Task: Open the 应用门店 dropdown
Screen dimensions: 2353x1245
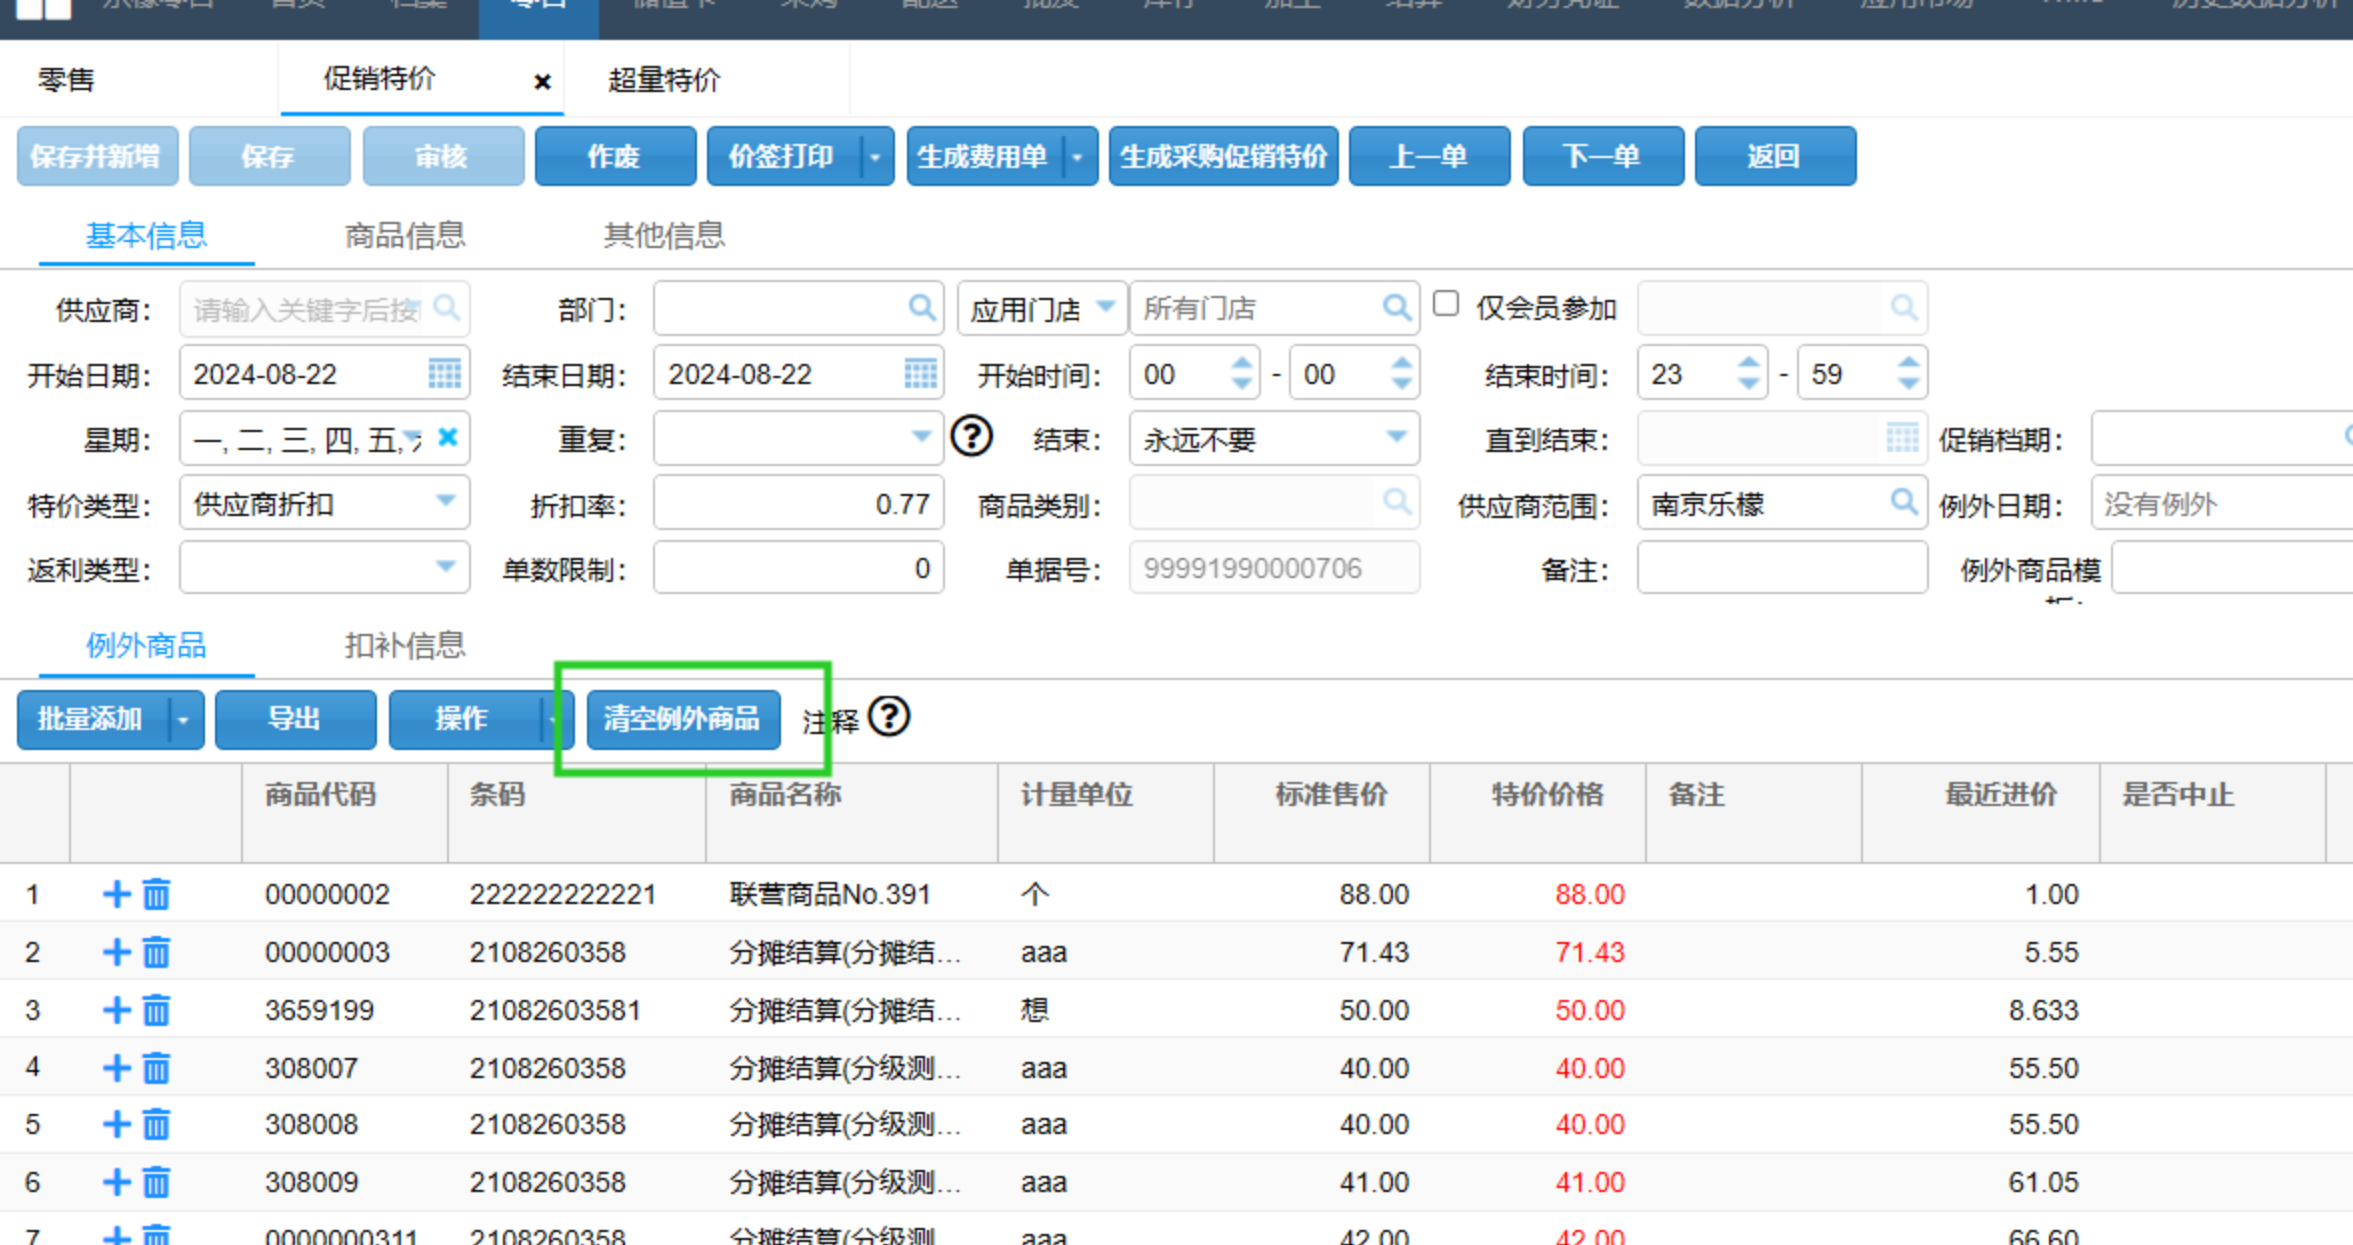Action: coord(1105,307)
